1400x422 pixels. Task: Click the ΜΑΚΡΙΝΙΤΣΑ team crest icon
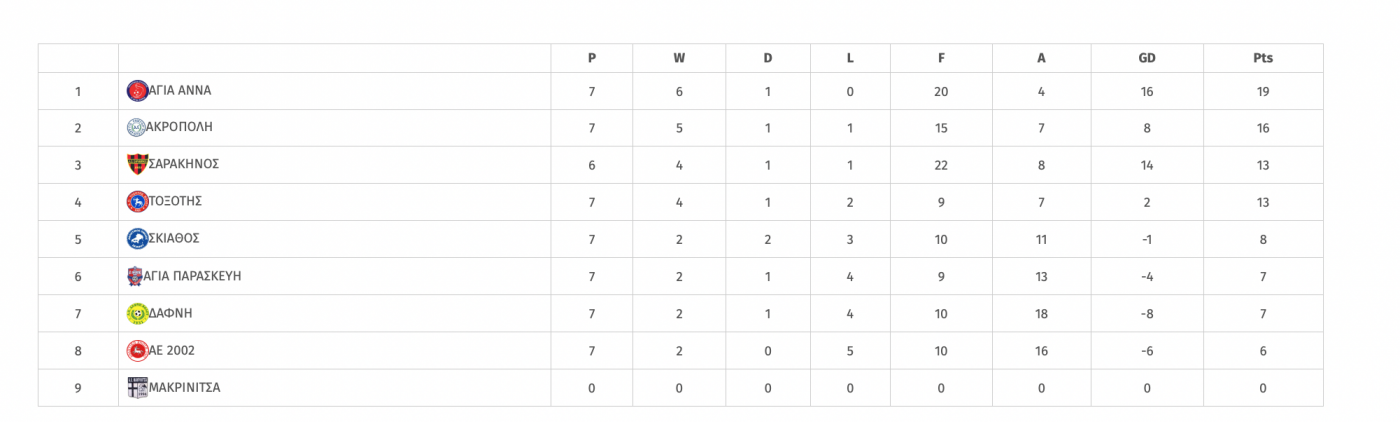[137, 388]
